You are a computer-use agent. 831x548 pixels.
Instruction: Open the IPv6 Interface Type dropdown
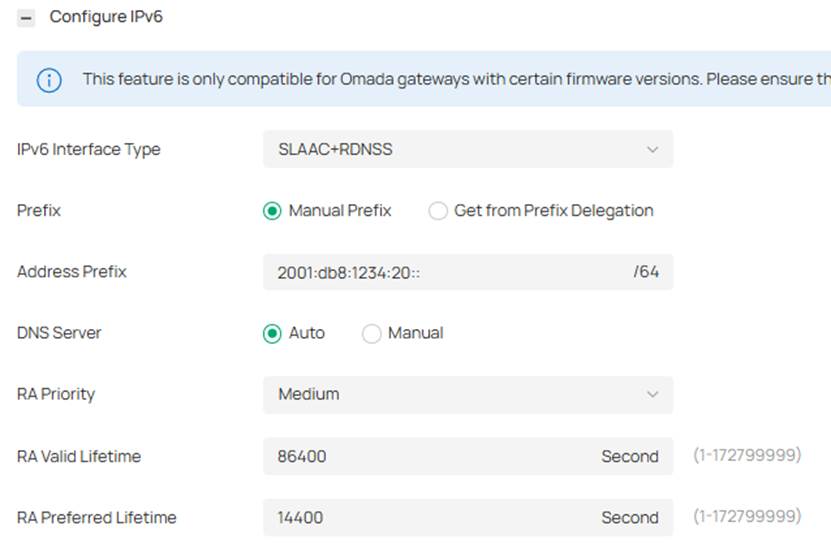coord(468,149)
